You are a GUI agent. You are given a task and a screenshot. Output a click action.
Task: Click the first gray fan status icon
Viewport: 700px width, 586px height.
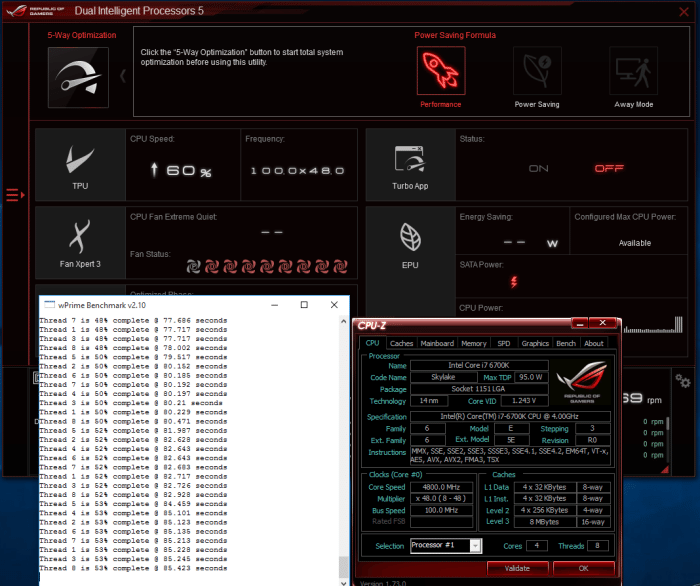(x=194, y=266)
